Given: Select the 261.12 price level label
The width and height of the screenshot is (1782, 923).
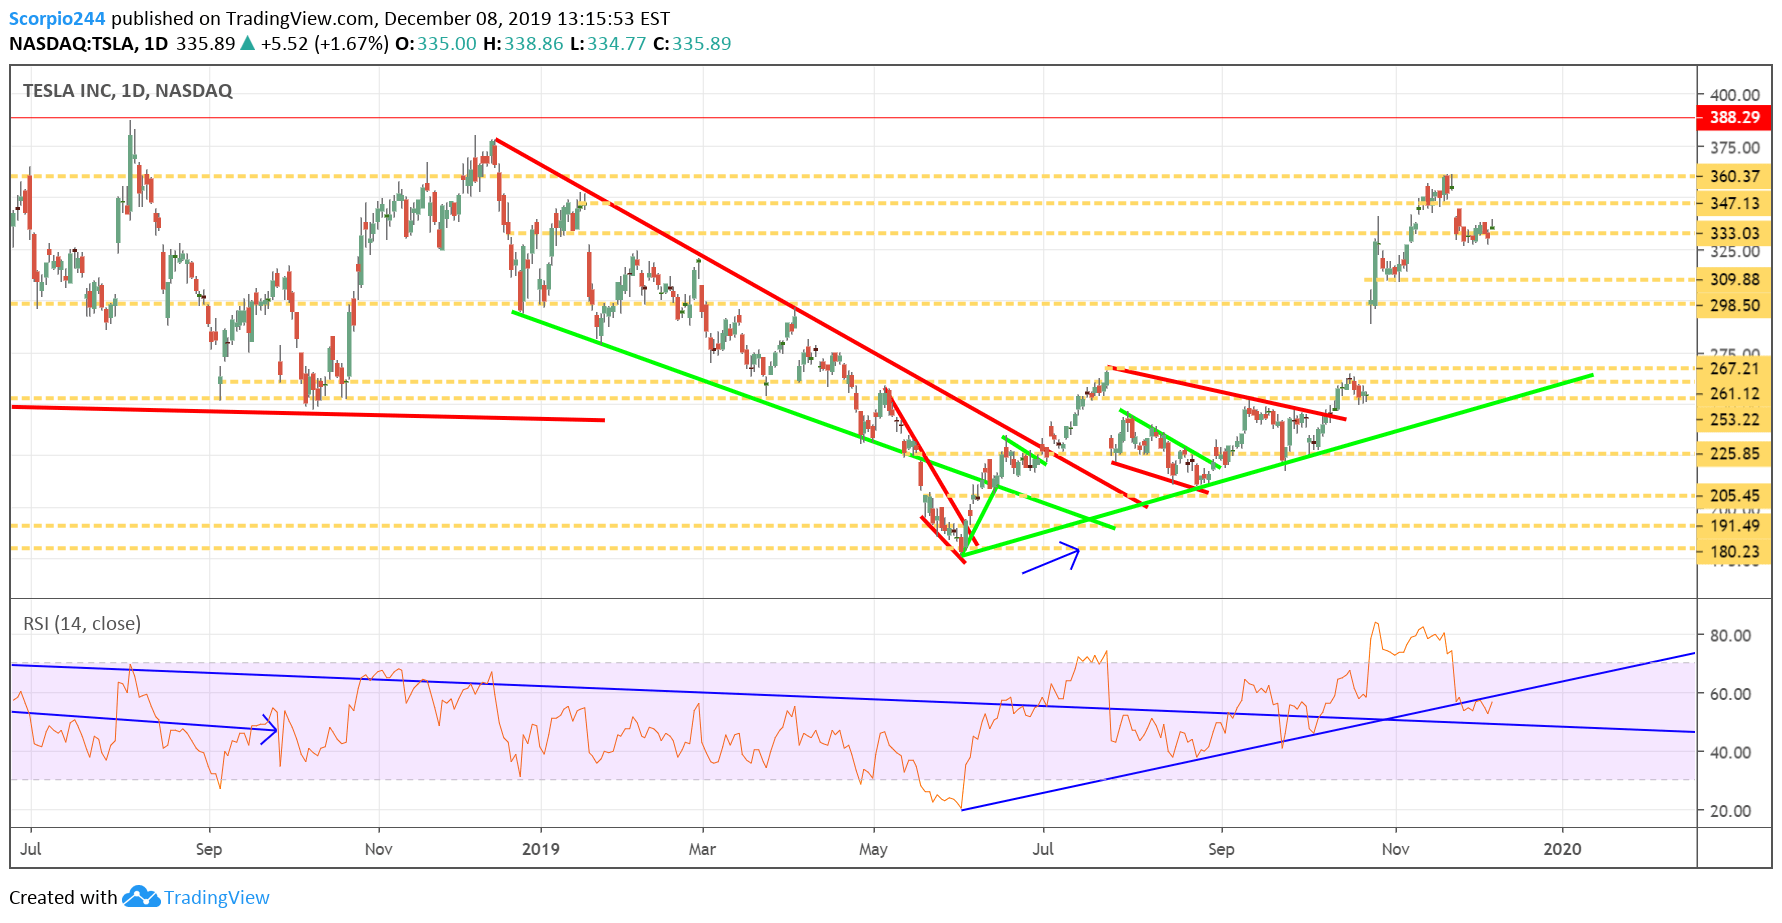Looking at the screenshot, I should click(1734, 394).
